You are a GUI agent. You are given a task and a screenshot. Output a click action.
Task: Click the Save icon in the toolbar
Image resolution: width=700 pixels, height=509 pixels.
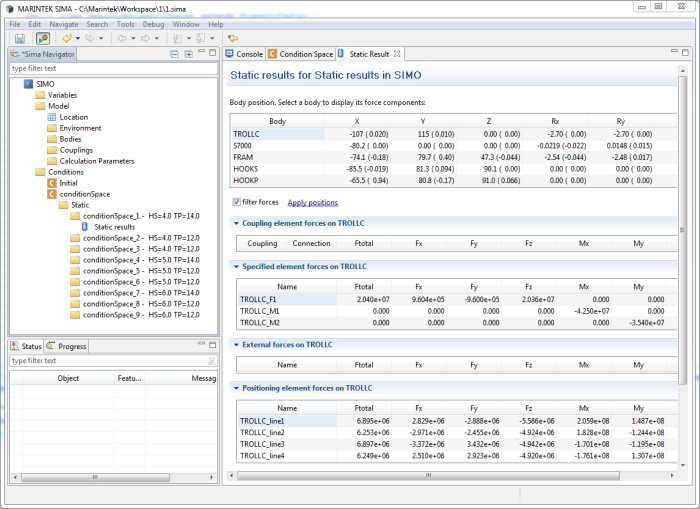(19, 38)
